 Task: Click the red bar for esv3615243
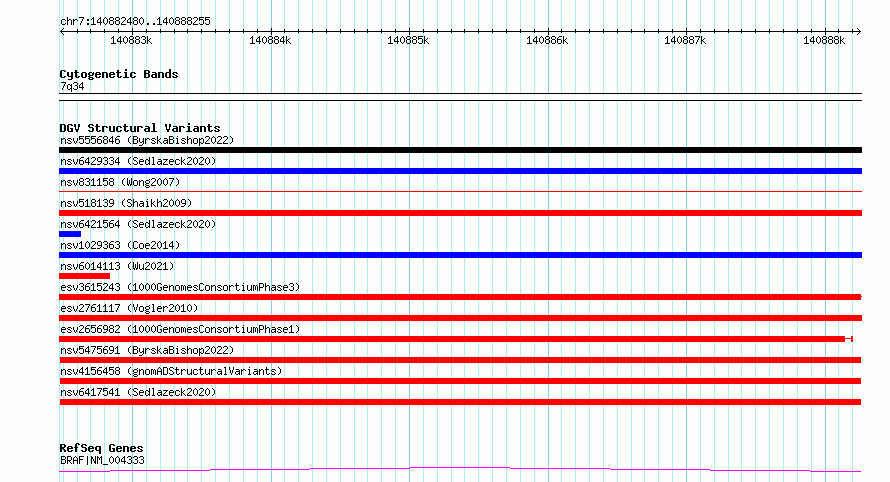pyautogui.click(x=460, y=297)
